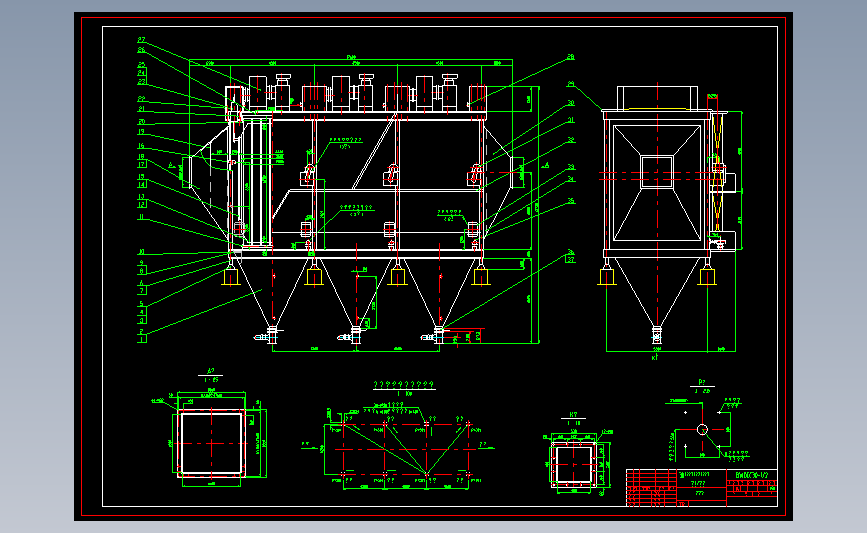This screenshot has height=533, width=867.
Task: Select balloon label 22
Action: [x=141, y=99]
